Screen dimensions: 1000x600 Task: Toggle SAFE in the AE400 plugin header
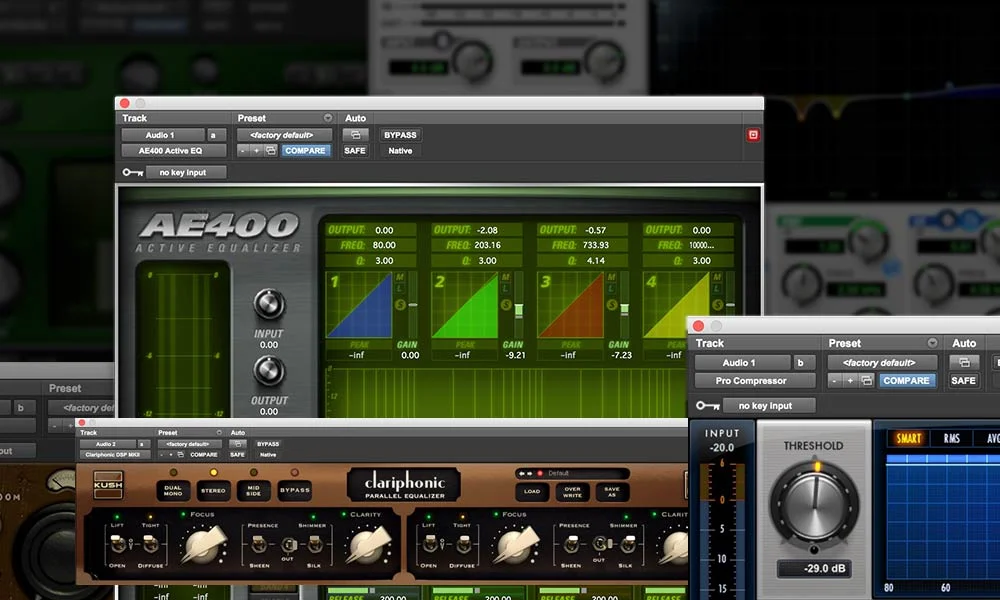click(x=355, y=150)
